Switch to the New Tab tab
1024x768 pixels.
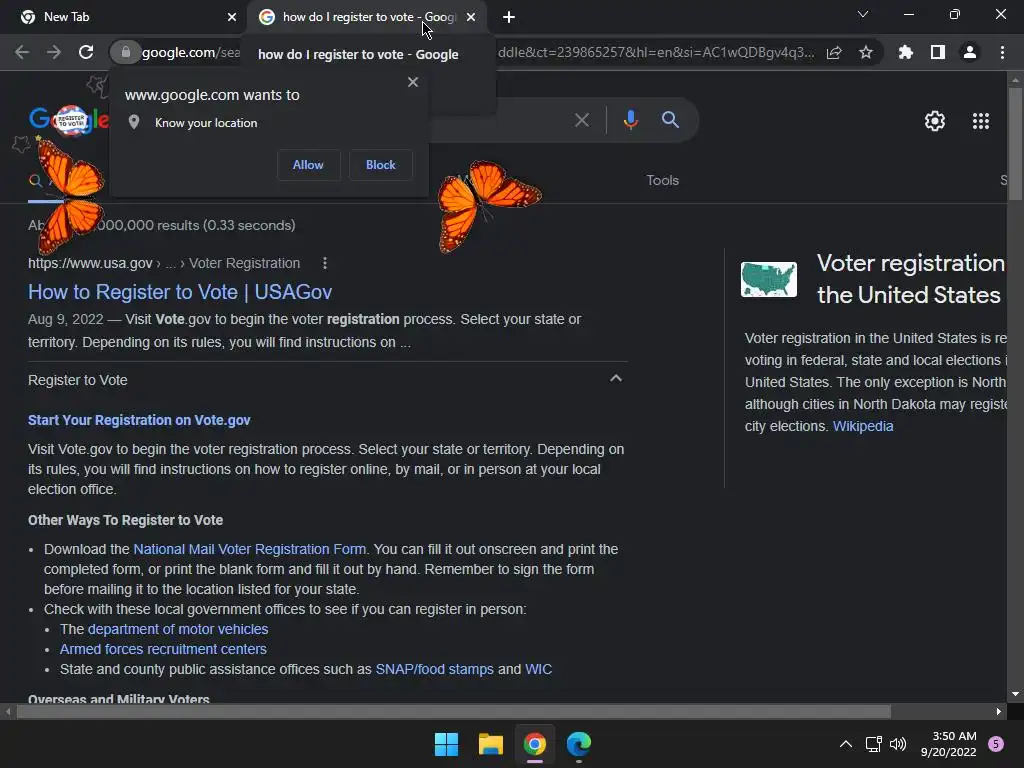(124, 17)
